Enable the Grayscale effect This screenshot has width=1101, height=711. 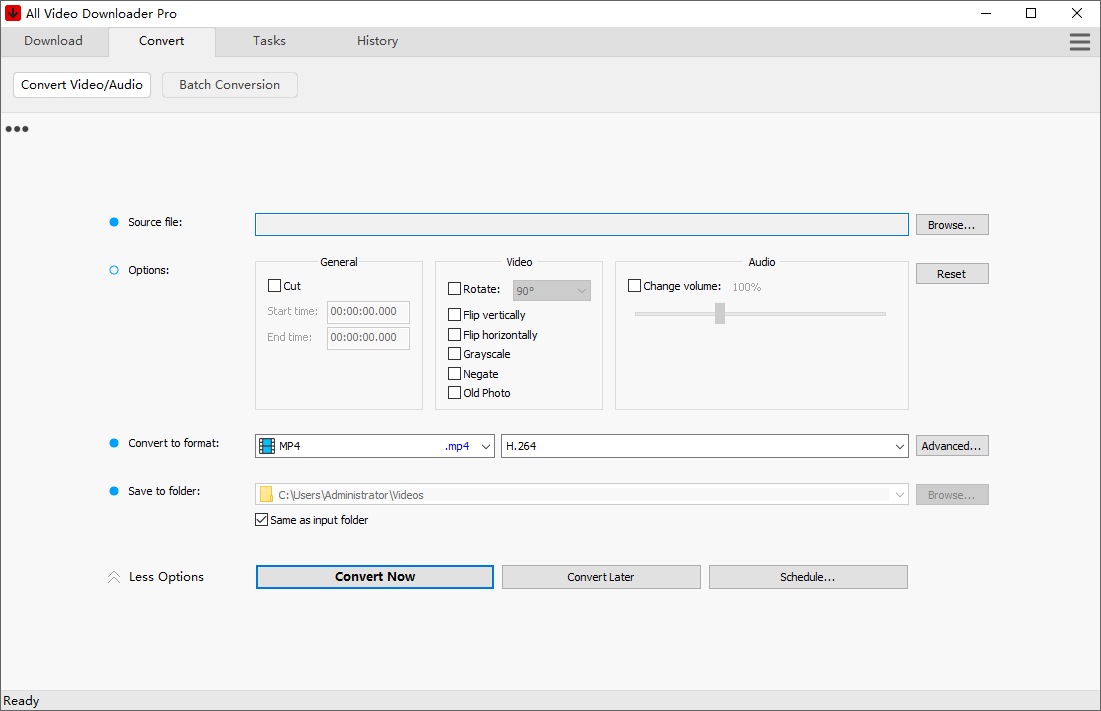pos(454,353)
